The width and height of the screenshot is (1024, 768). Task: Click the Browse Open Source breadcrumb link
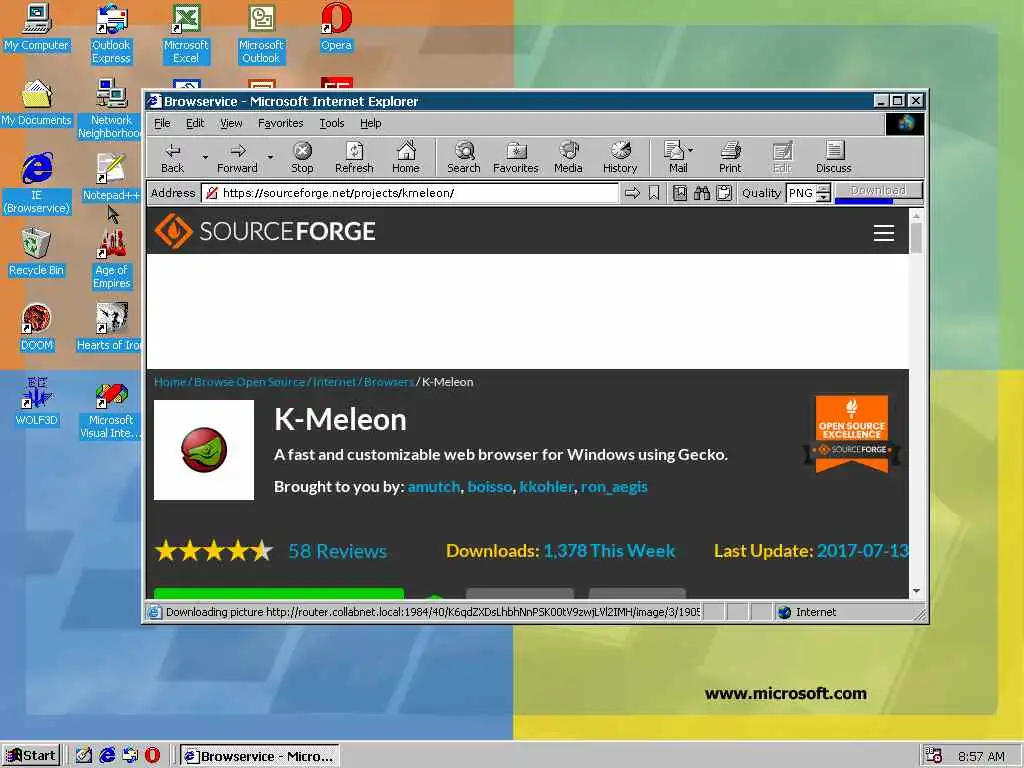coord(249,382)
